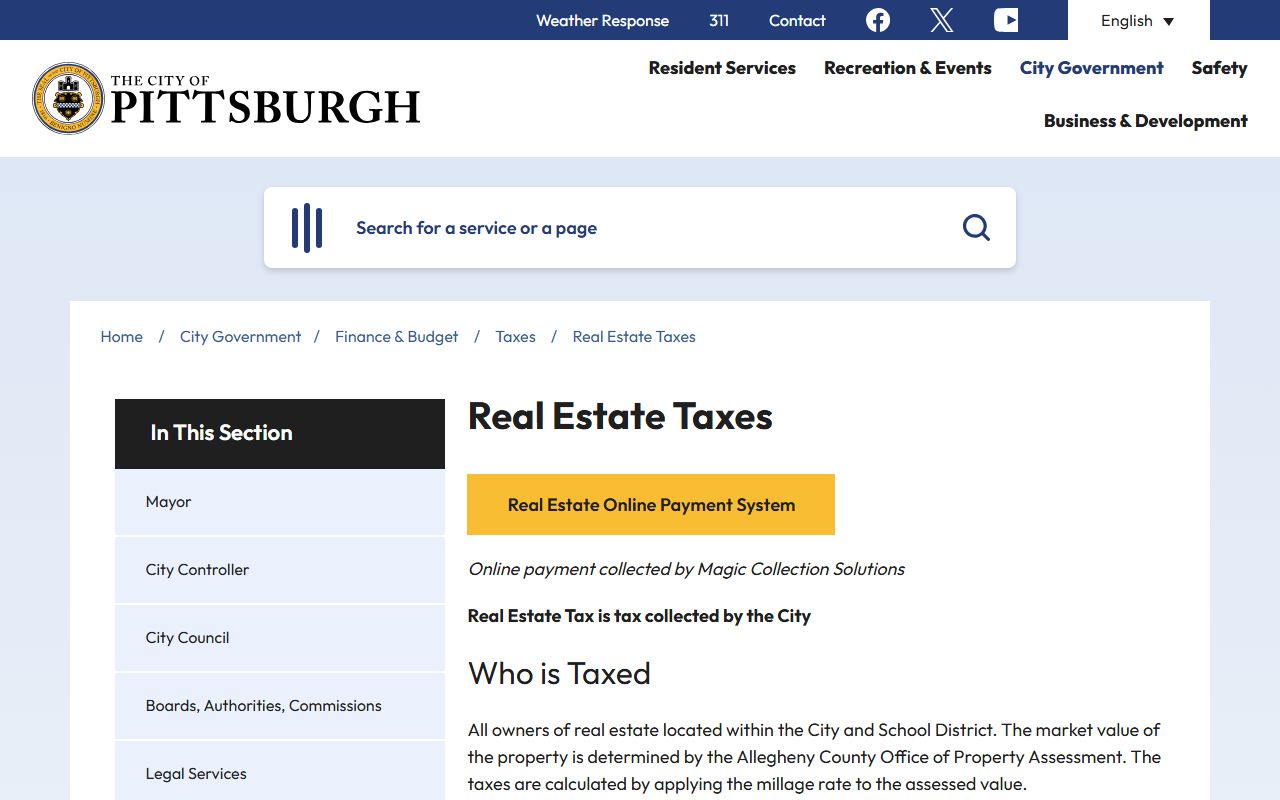Focus the 'Search for a service or a page' field
The image size is (1280, 800).
[640, 228]
